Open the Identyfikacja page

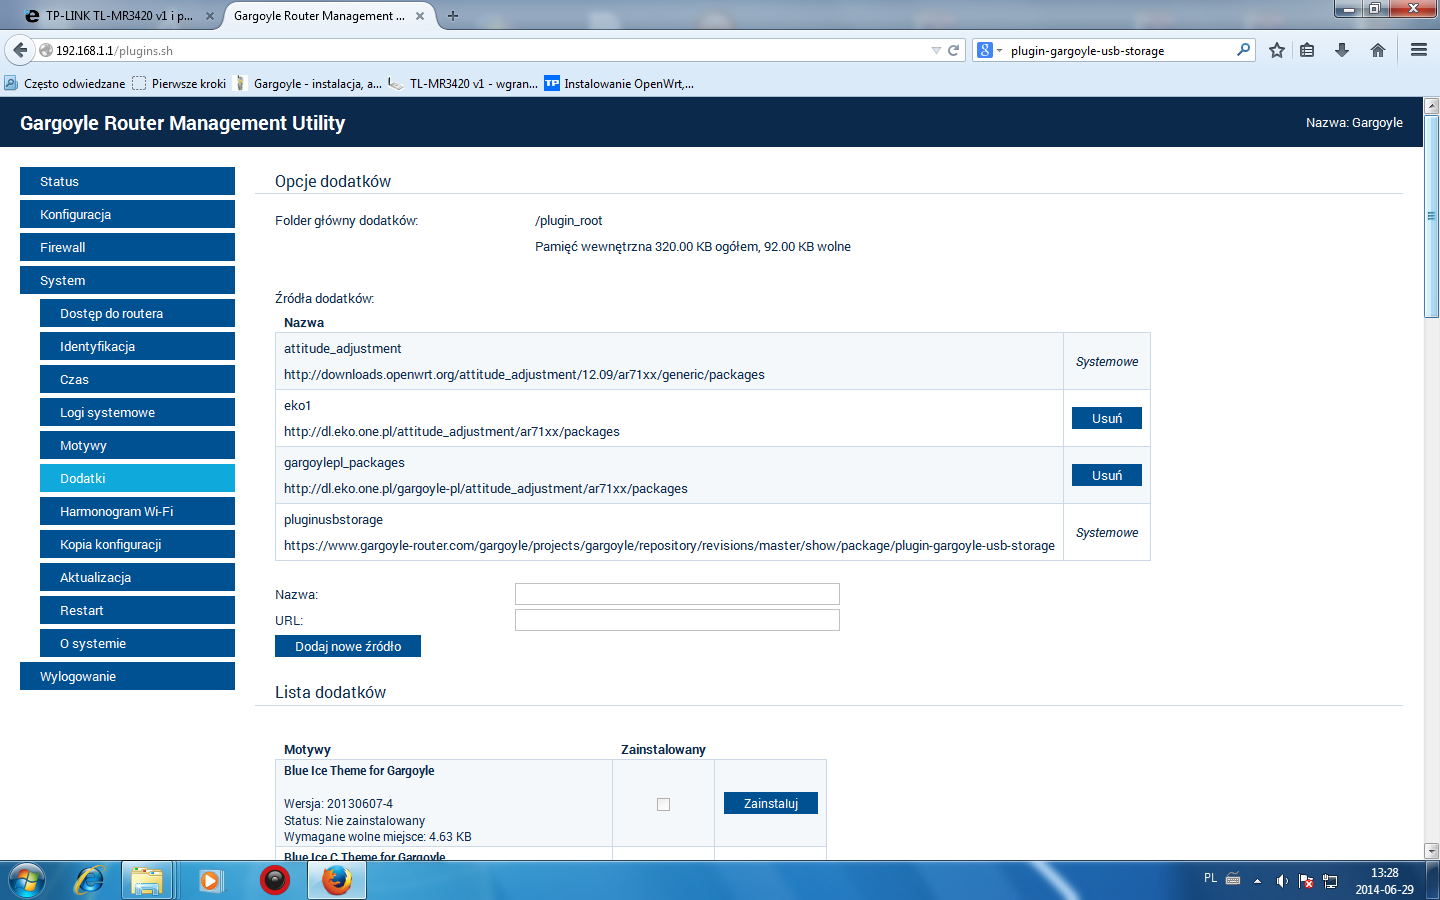(x=137, y=346)
